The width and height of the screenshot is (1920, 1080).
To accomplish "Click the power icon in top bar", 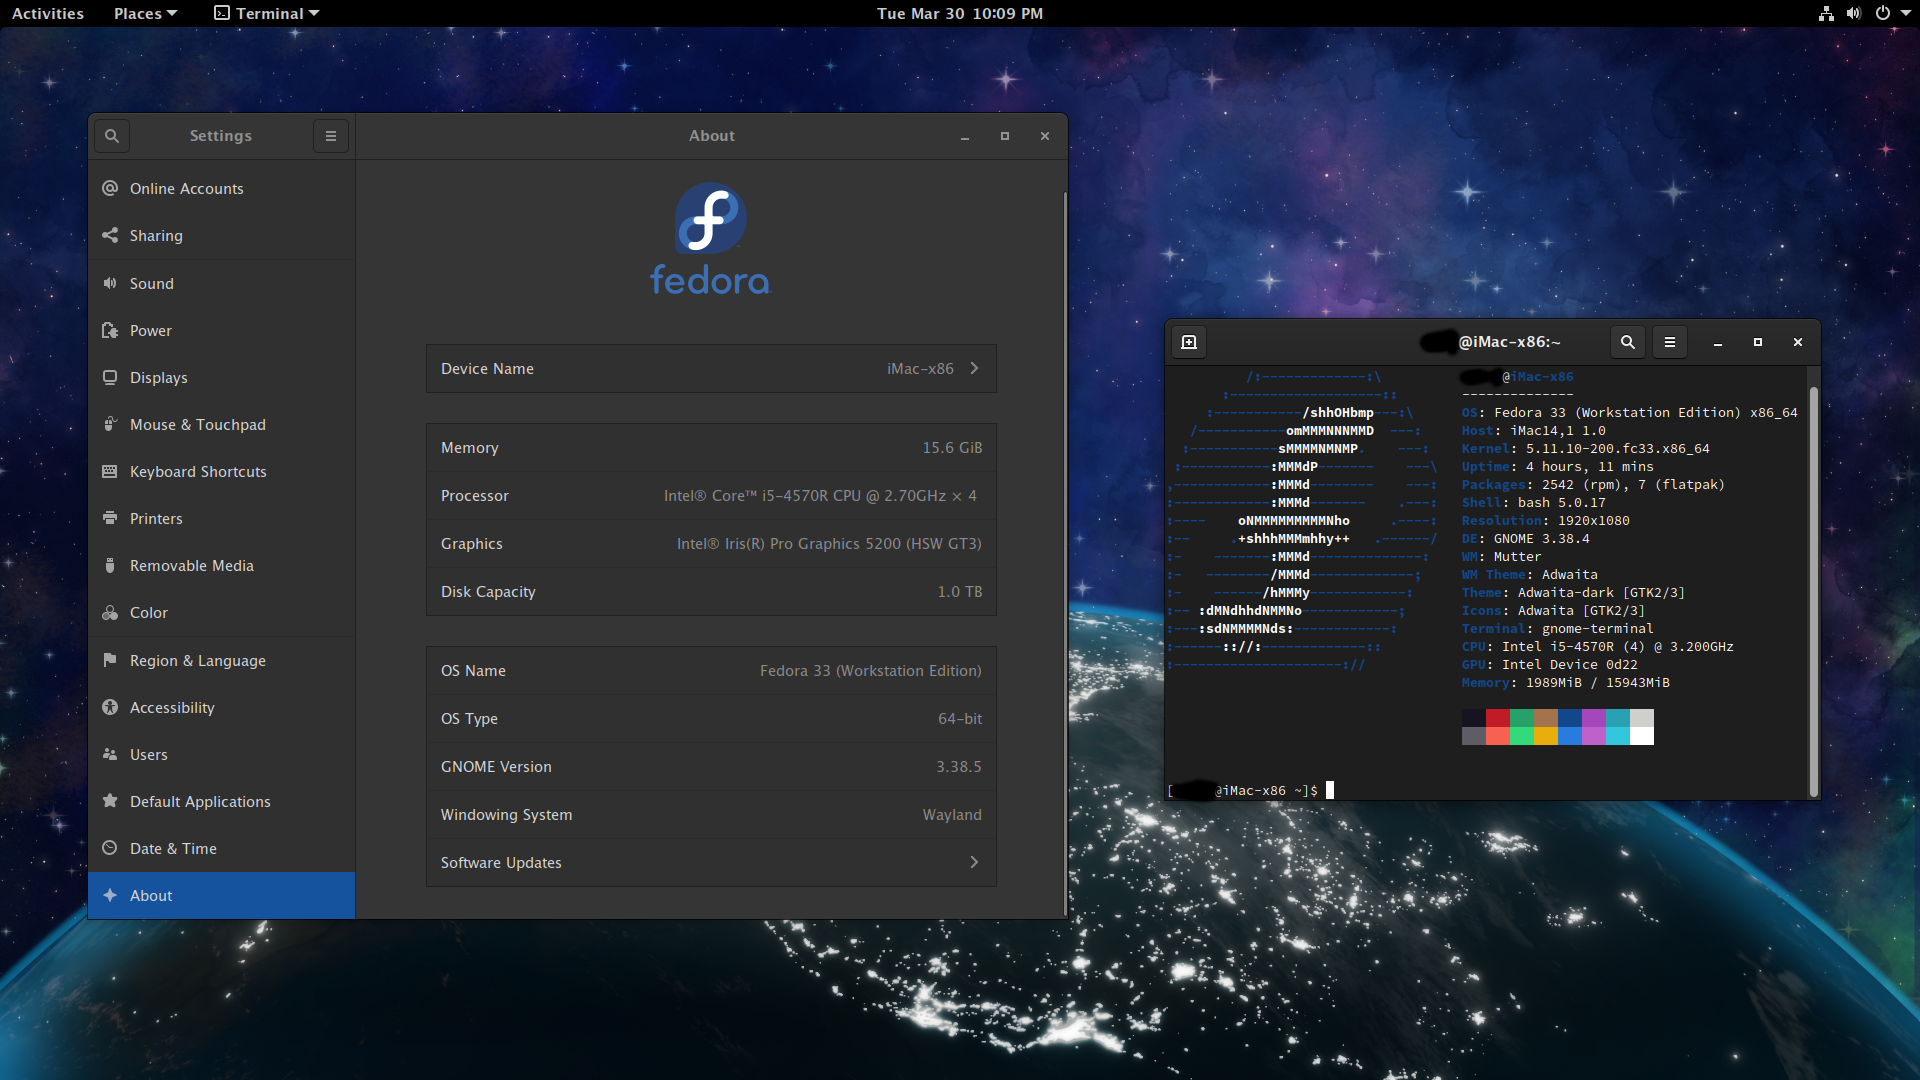I will (x=1883, y=13).
